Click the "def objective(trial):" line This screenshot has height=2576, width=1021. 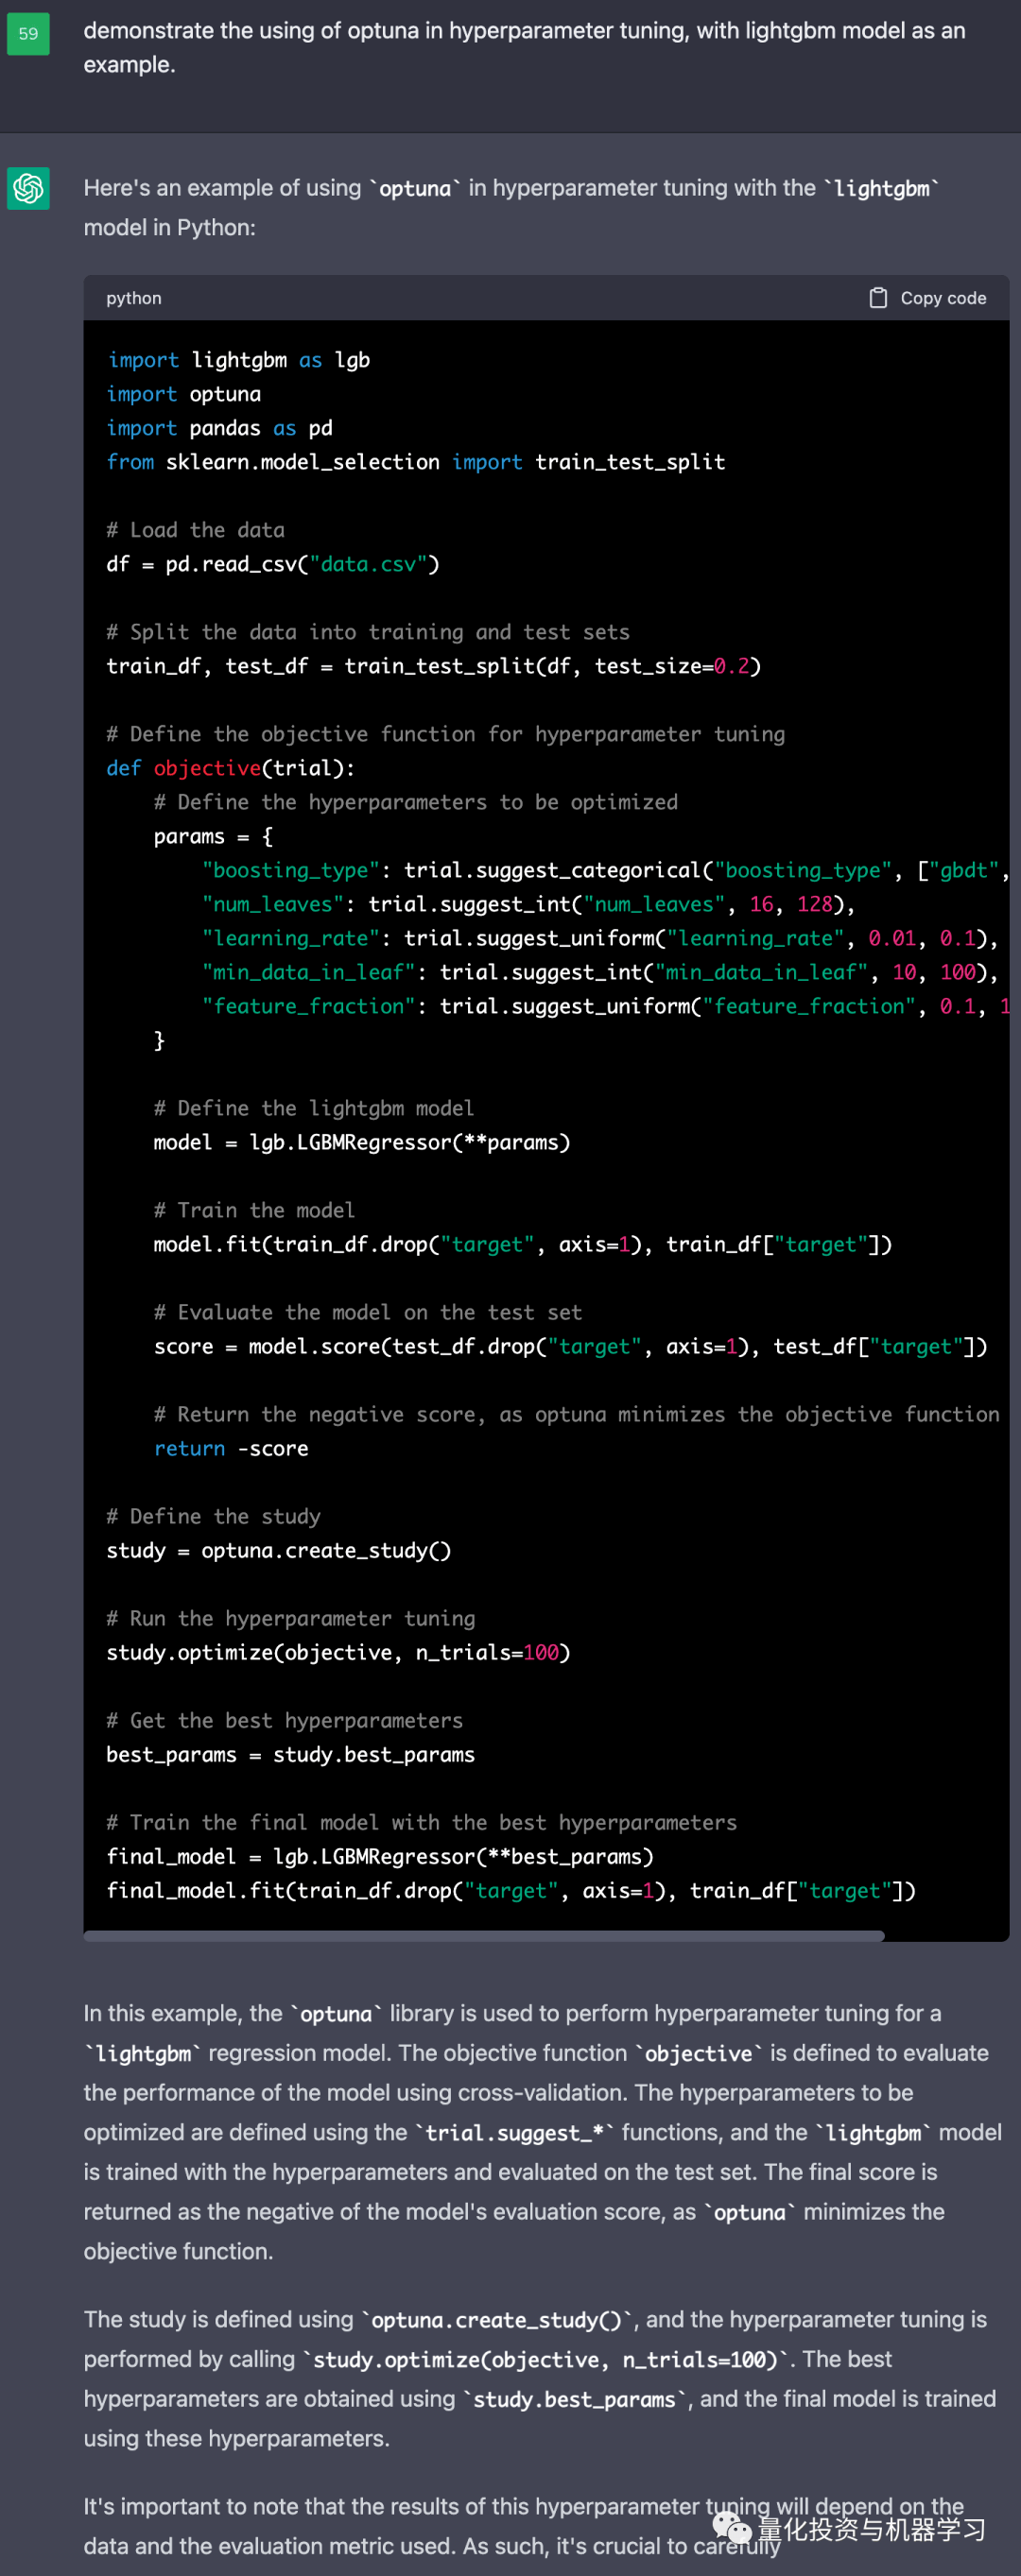point(230,768)
